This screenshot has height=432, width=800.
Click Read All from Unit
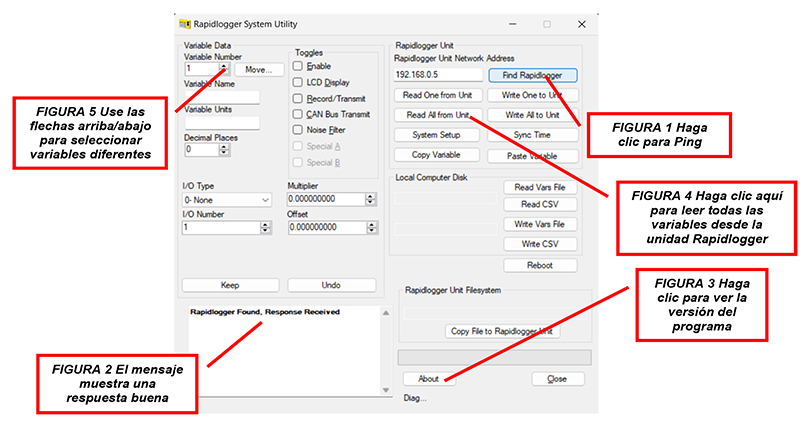coord(437,115)
